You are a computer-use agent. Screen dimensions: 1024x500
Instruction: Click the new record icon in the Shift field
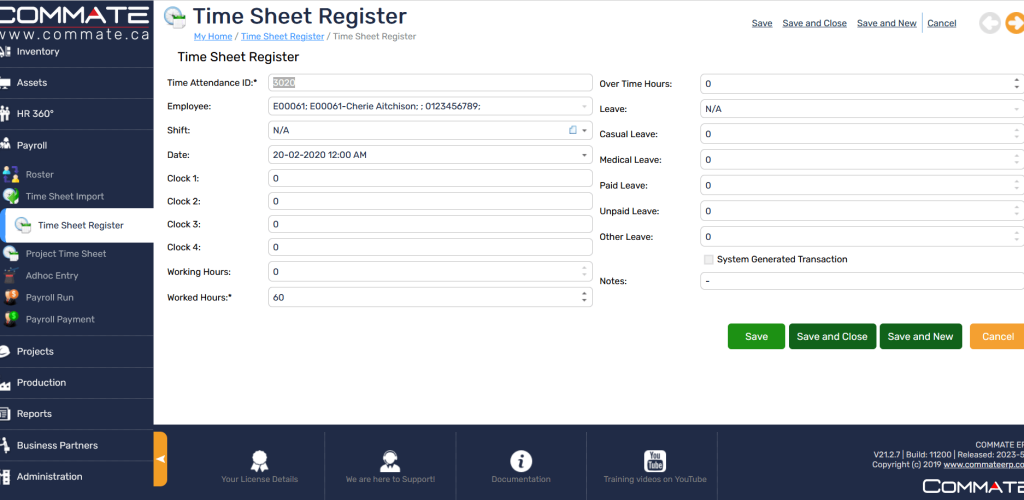coord(573,131)
